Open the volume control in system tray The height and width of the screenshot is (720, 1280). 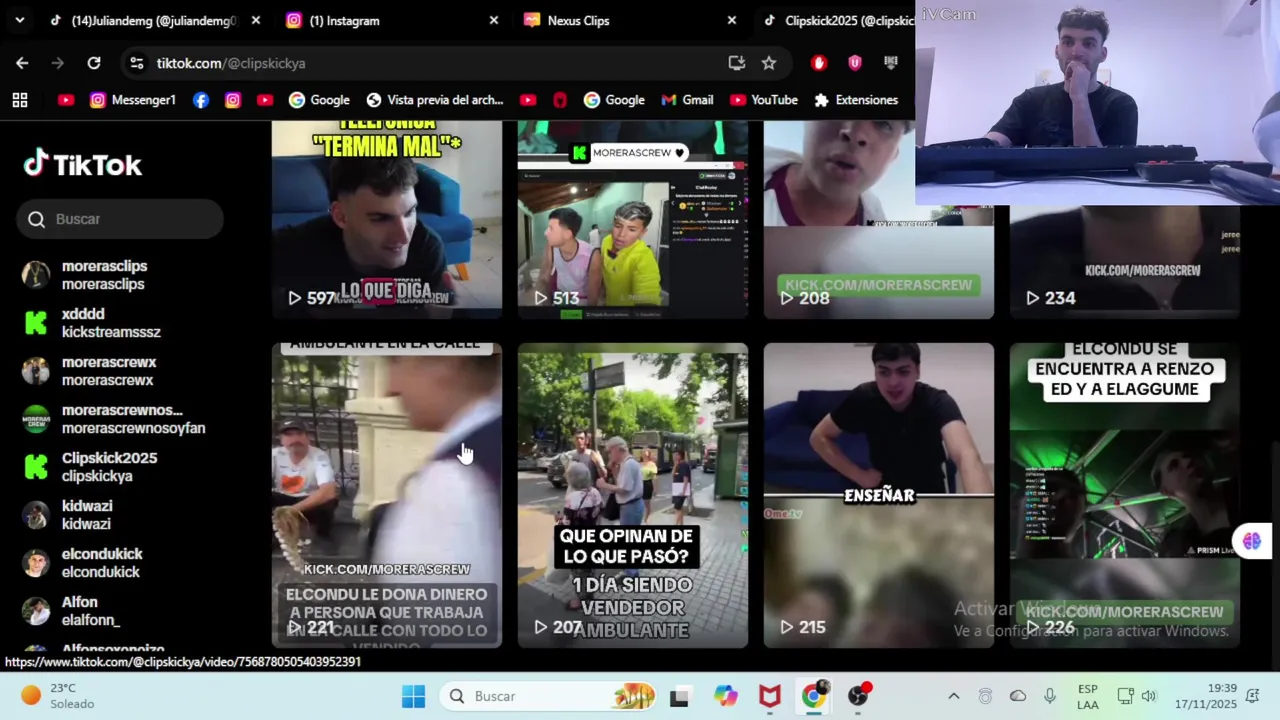tap(1149, 696)
